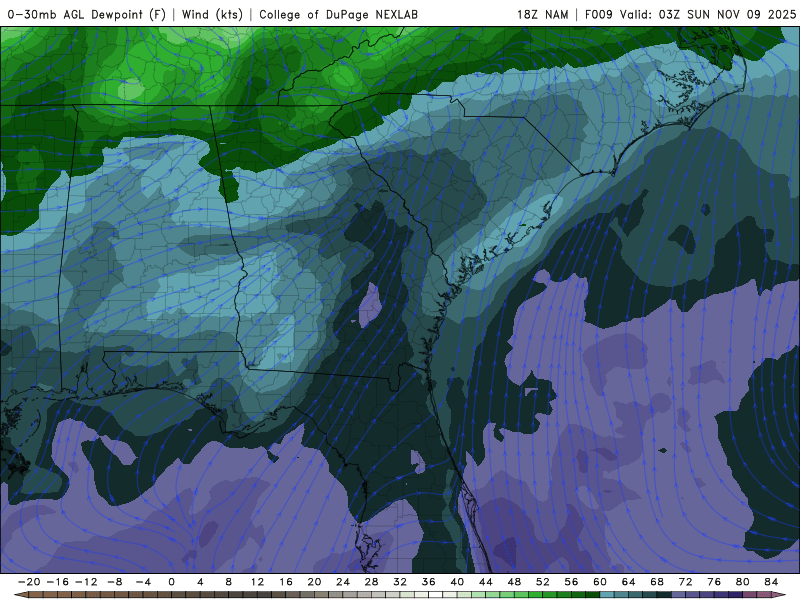Click the '20' value on color scale
Screen dimensions: 800x600
coord(314,582)
